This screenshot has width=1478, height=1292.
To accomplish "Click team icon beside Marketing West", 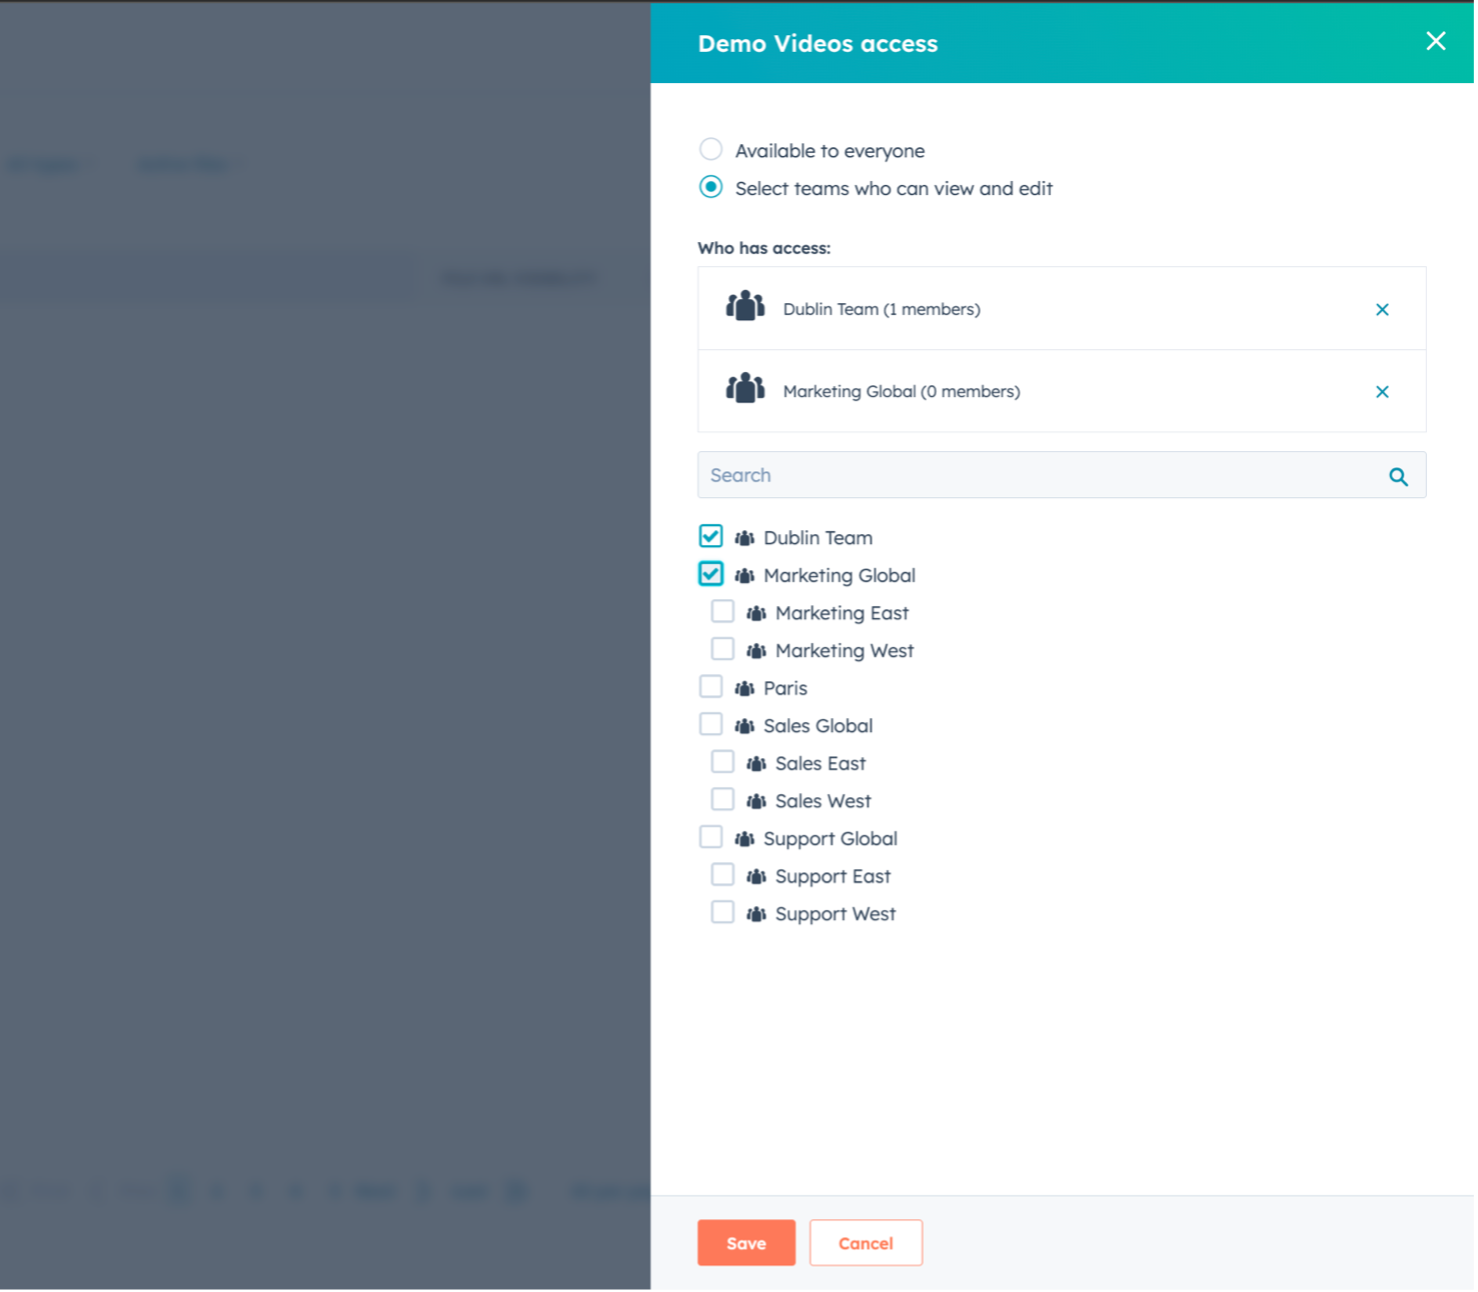I will coord(758,652).
